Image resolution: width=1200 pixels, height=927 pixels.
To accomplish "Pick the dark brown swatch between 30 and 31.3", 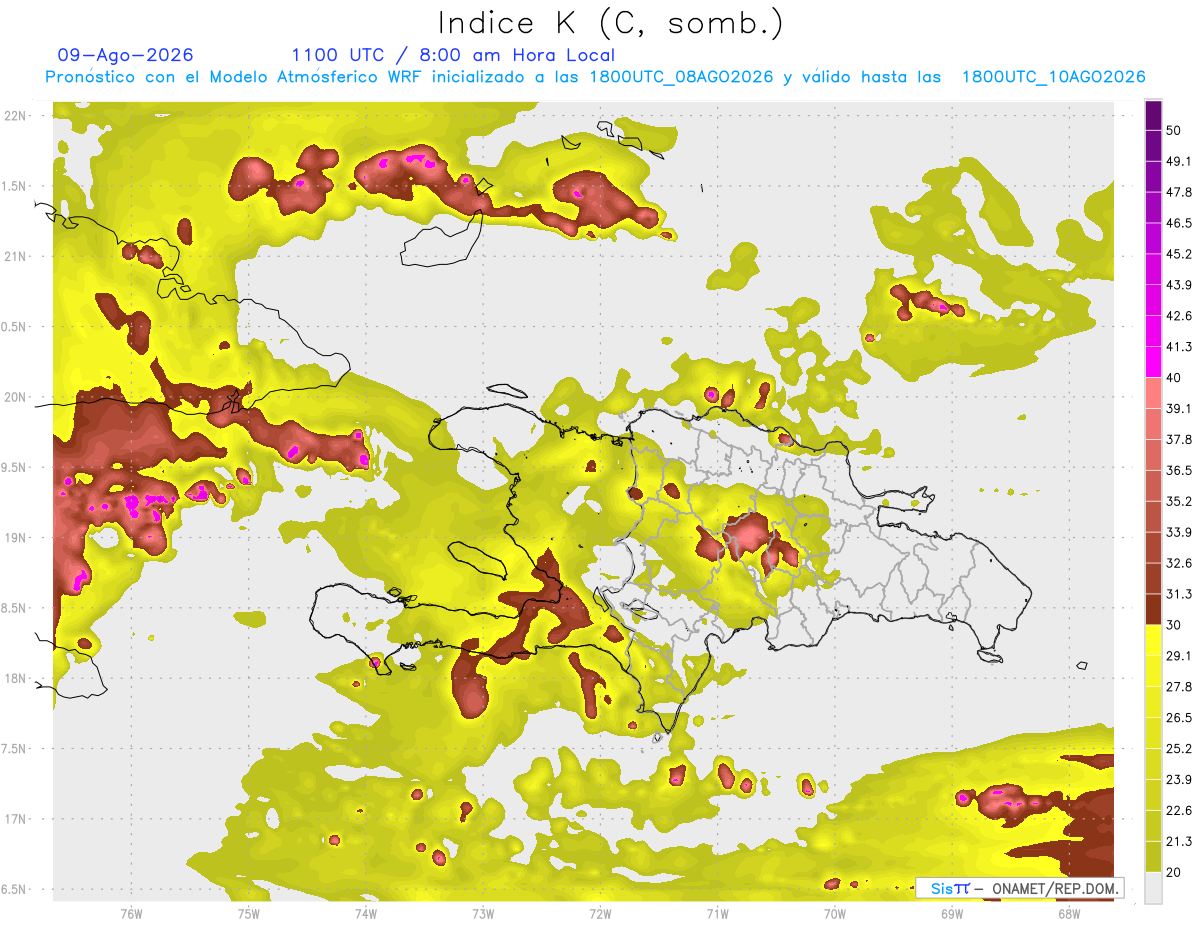I will (1153, 610).
